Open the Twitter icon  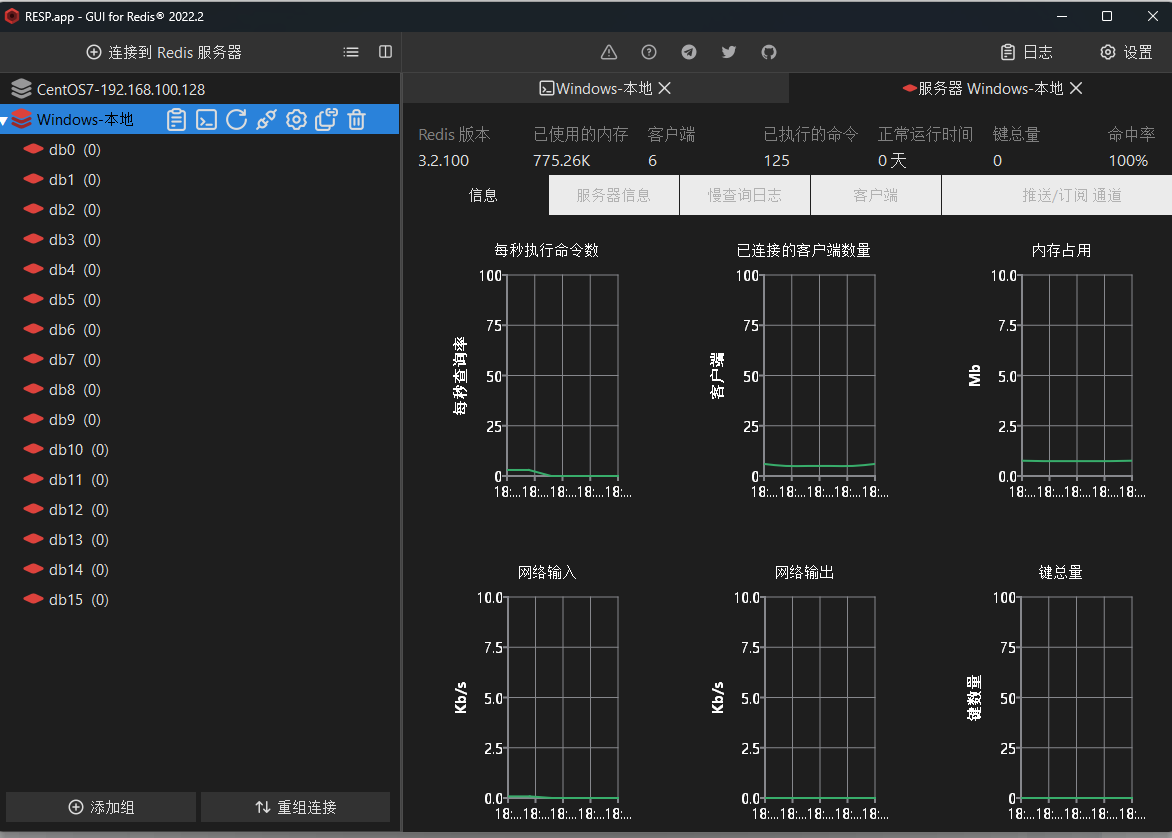[x=729, y=52]
